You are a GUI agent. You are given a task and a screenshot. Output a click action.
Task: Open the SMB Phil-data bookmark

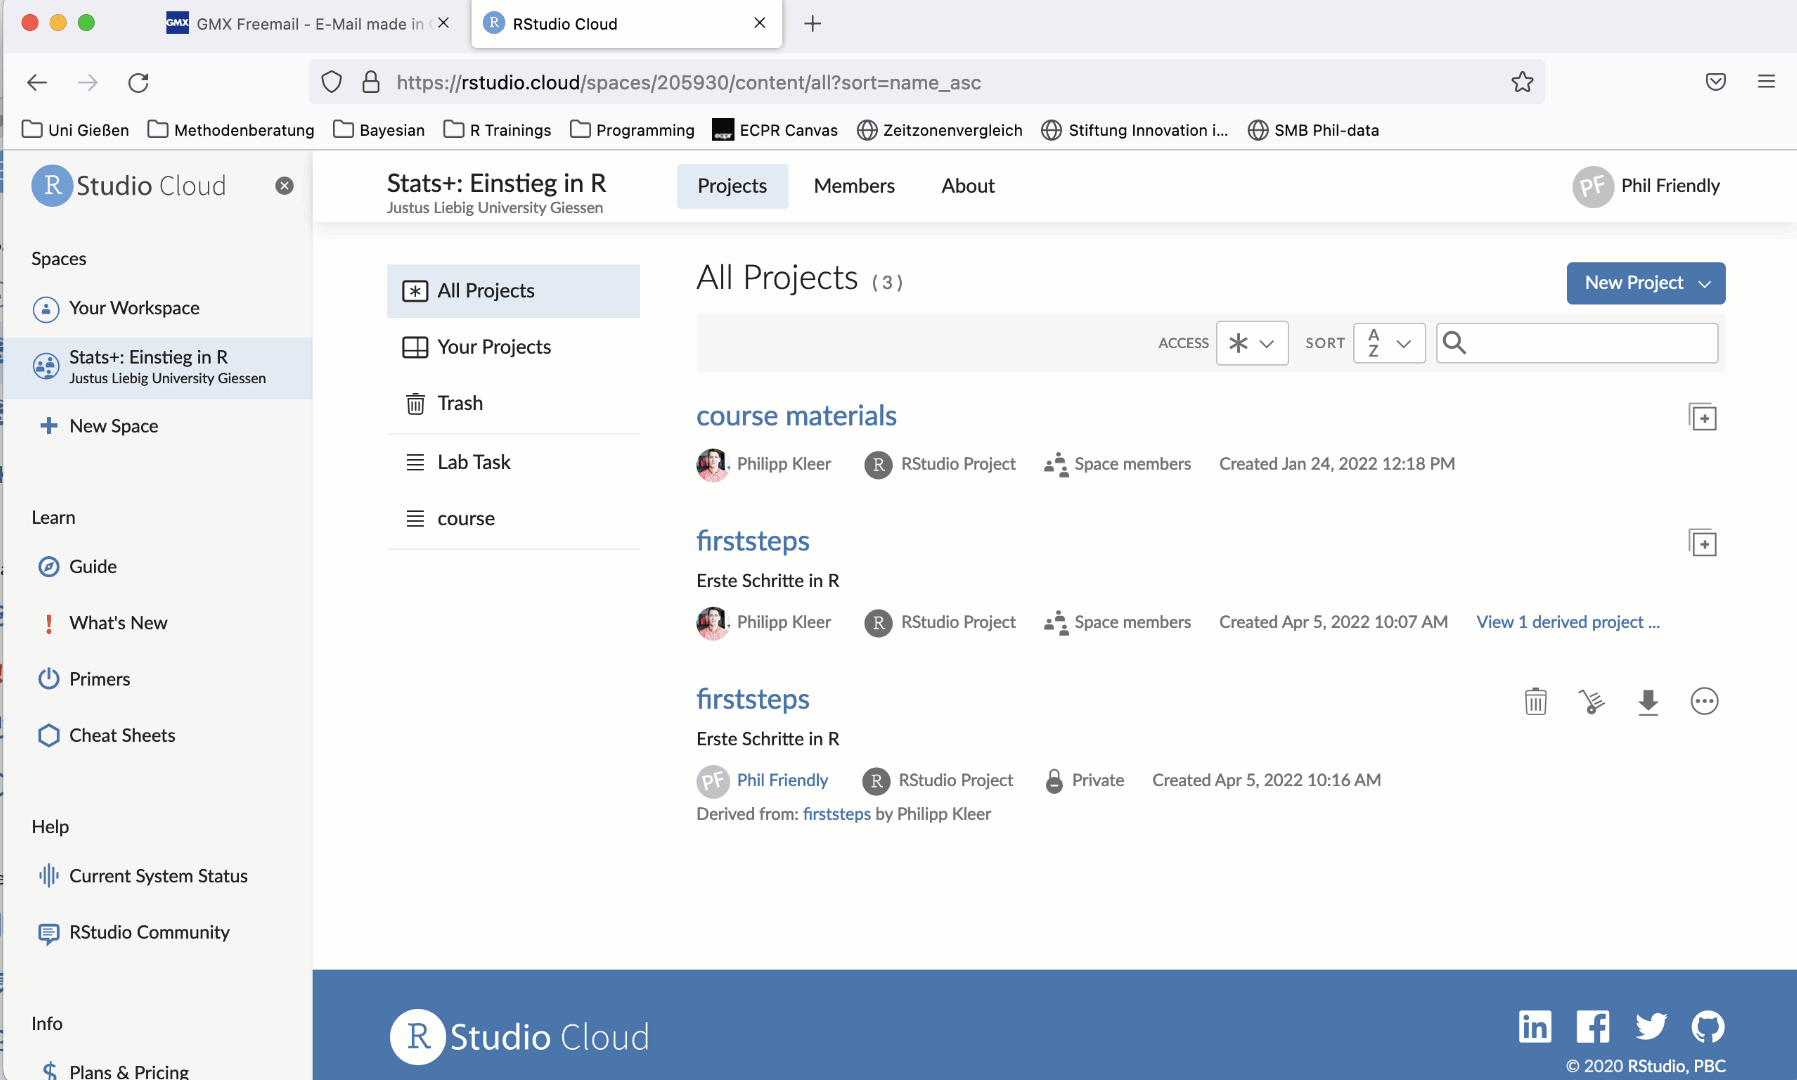(1313, 130)
